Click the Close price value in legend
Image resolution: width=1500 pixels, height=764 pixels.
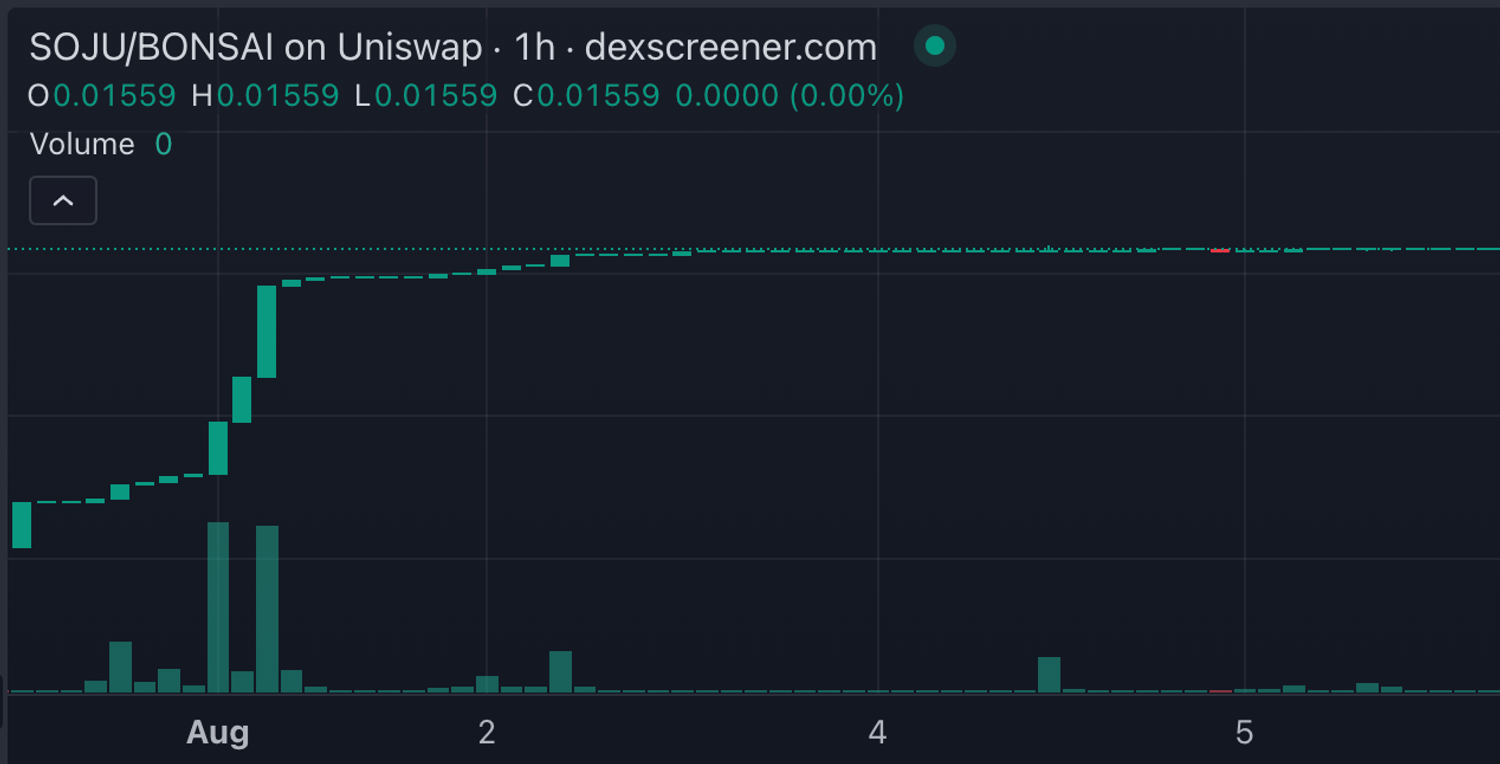pyautogui.click(x=598, y=96)
